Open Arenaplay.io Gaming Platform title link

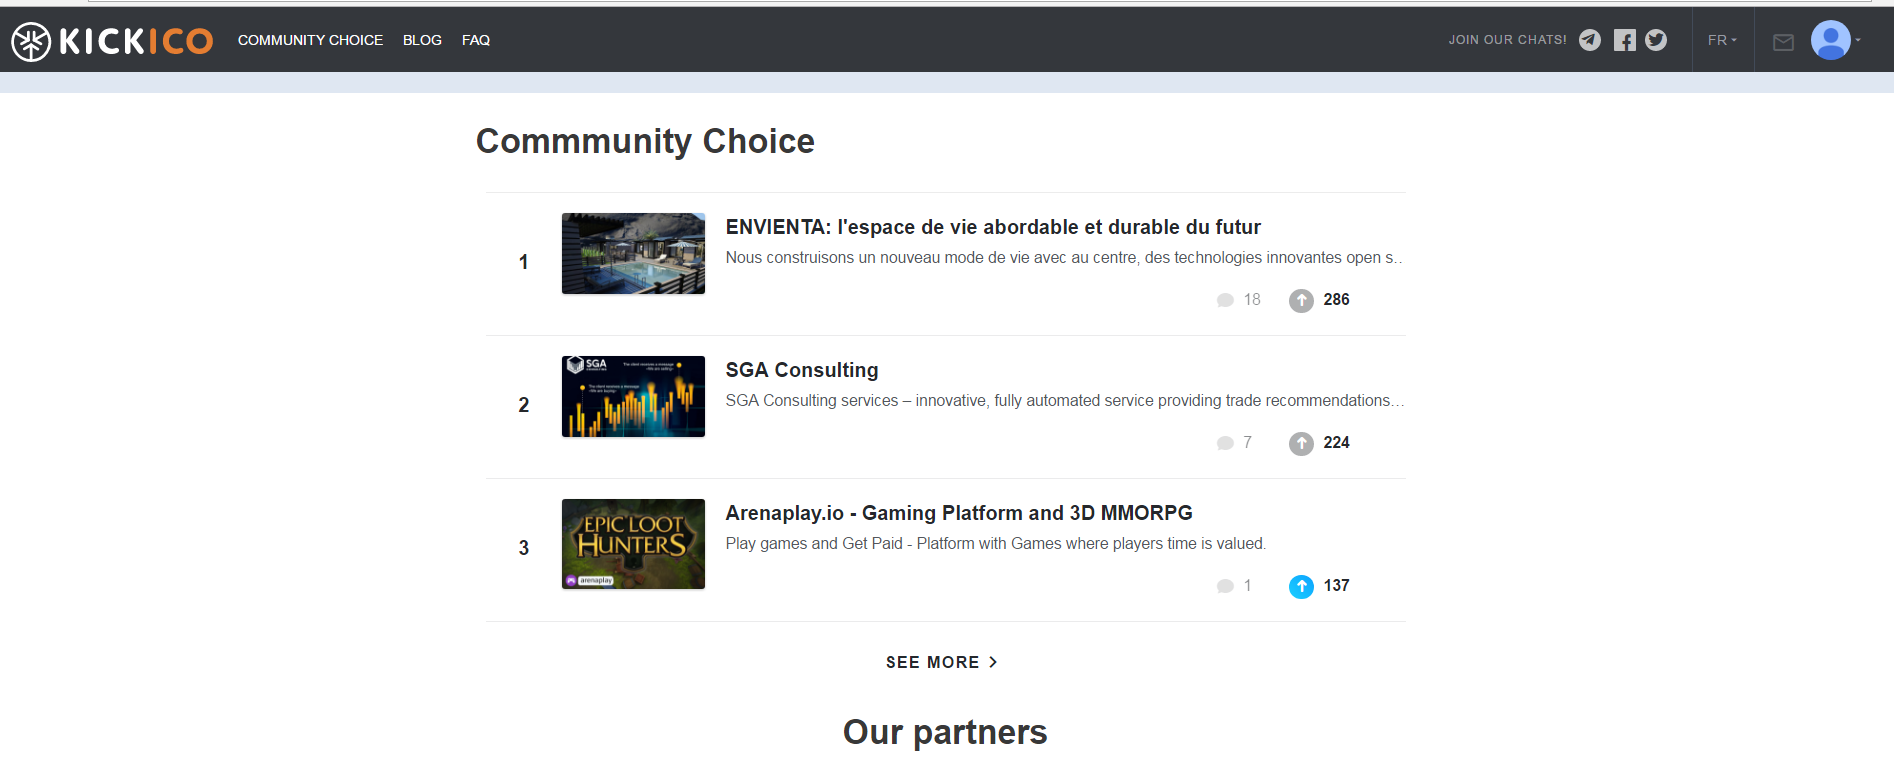pyautogui.click(x=959, y=513)
